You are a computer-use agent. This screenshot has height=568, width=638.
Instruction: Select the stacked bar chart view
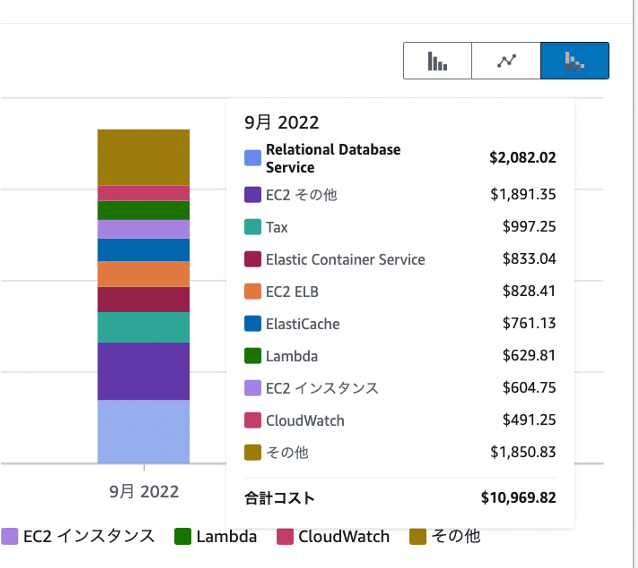click(574, 61)
